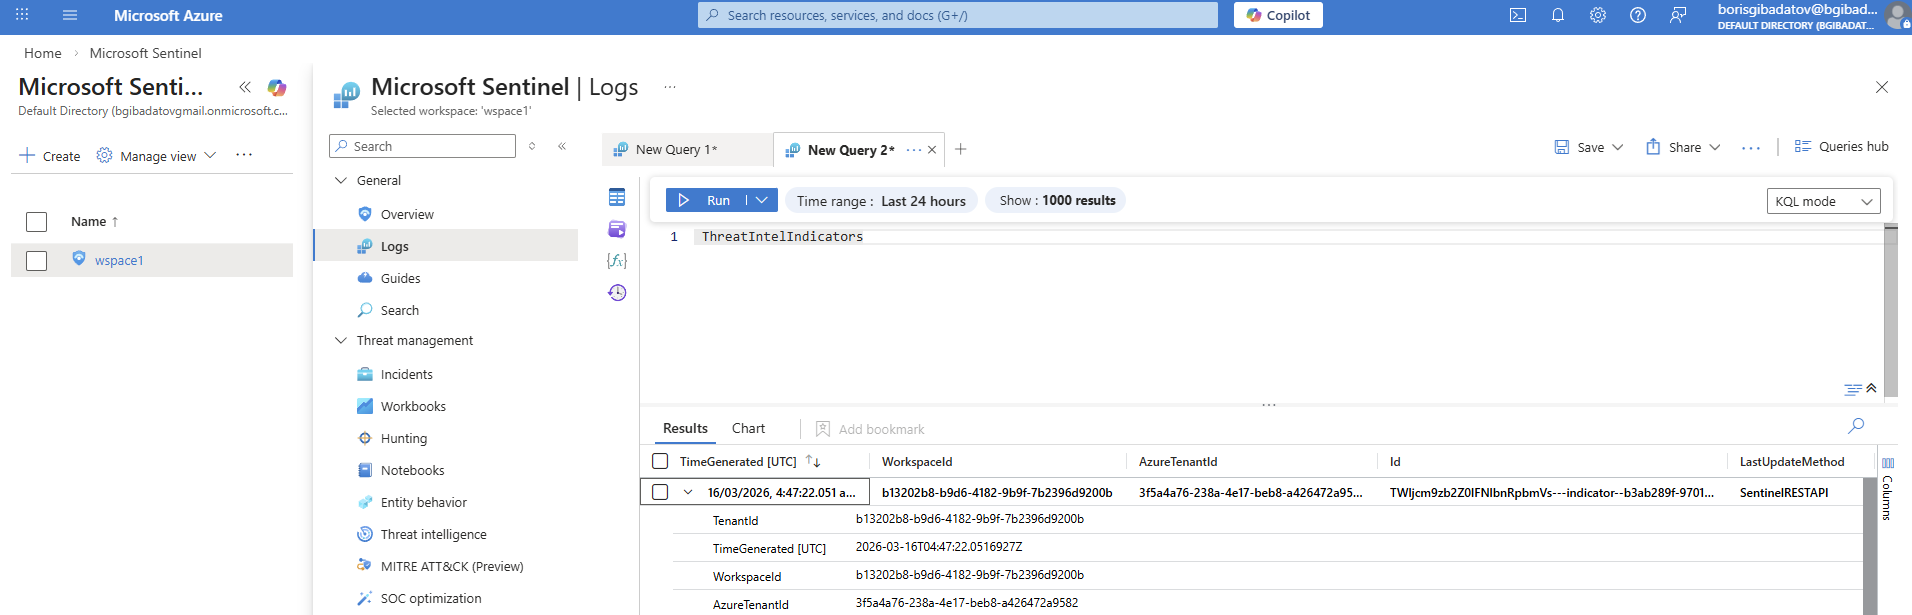Viewport: 1912px width, 615px height.
Task: Click the Azure global search field
Action: 957,15
